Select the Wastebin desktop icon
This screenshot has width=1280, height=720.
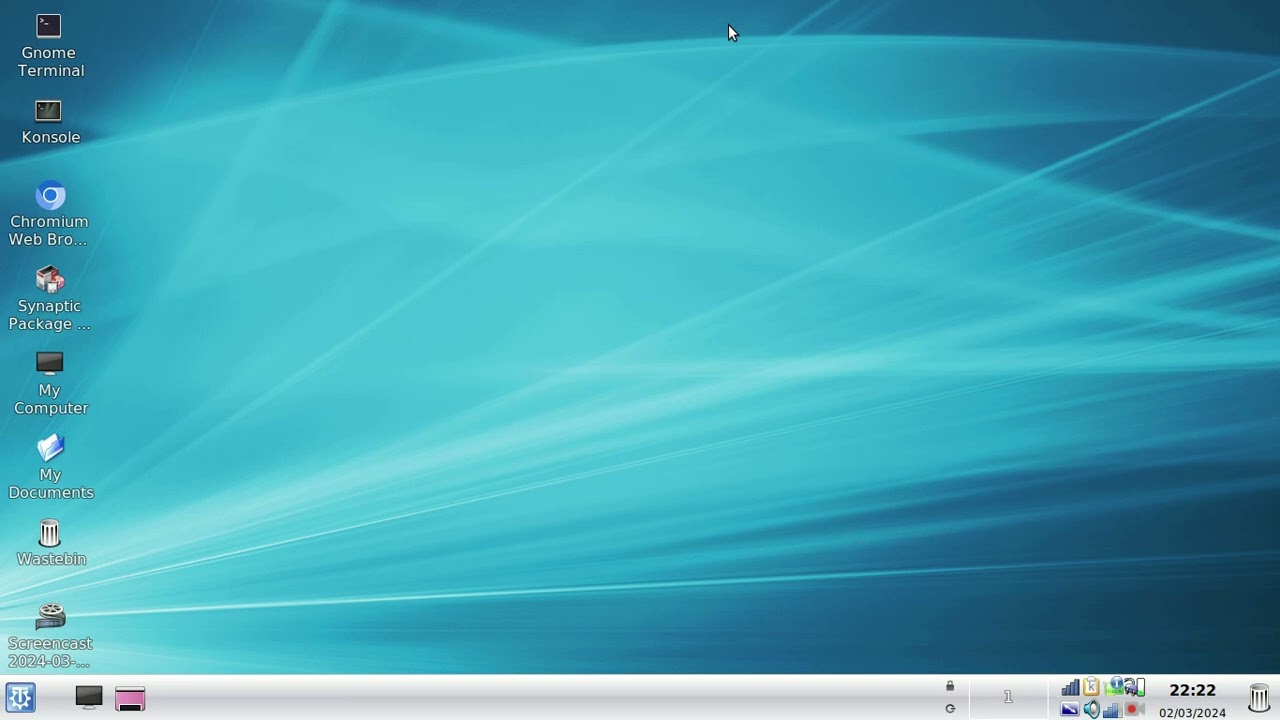(49, 533)
